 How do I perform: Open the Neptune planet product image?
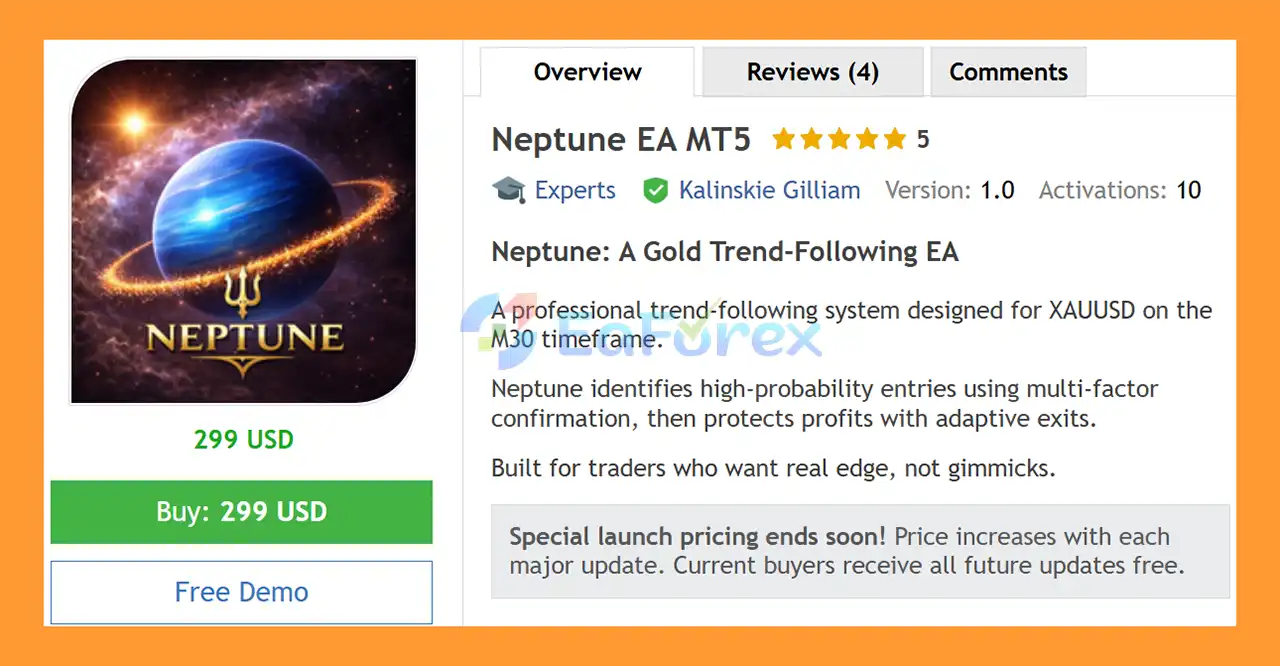tap(243, 231)
